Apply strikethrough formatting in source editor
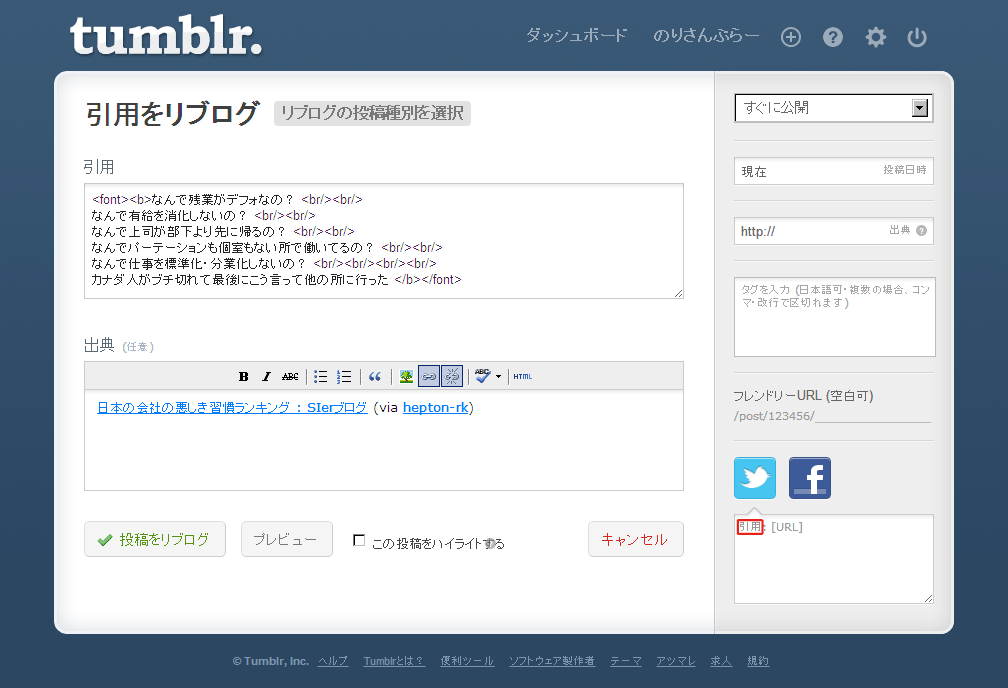1008x688 pixels. (290, 376)
